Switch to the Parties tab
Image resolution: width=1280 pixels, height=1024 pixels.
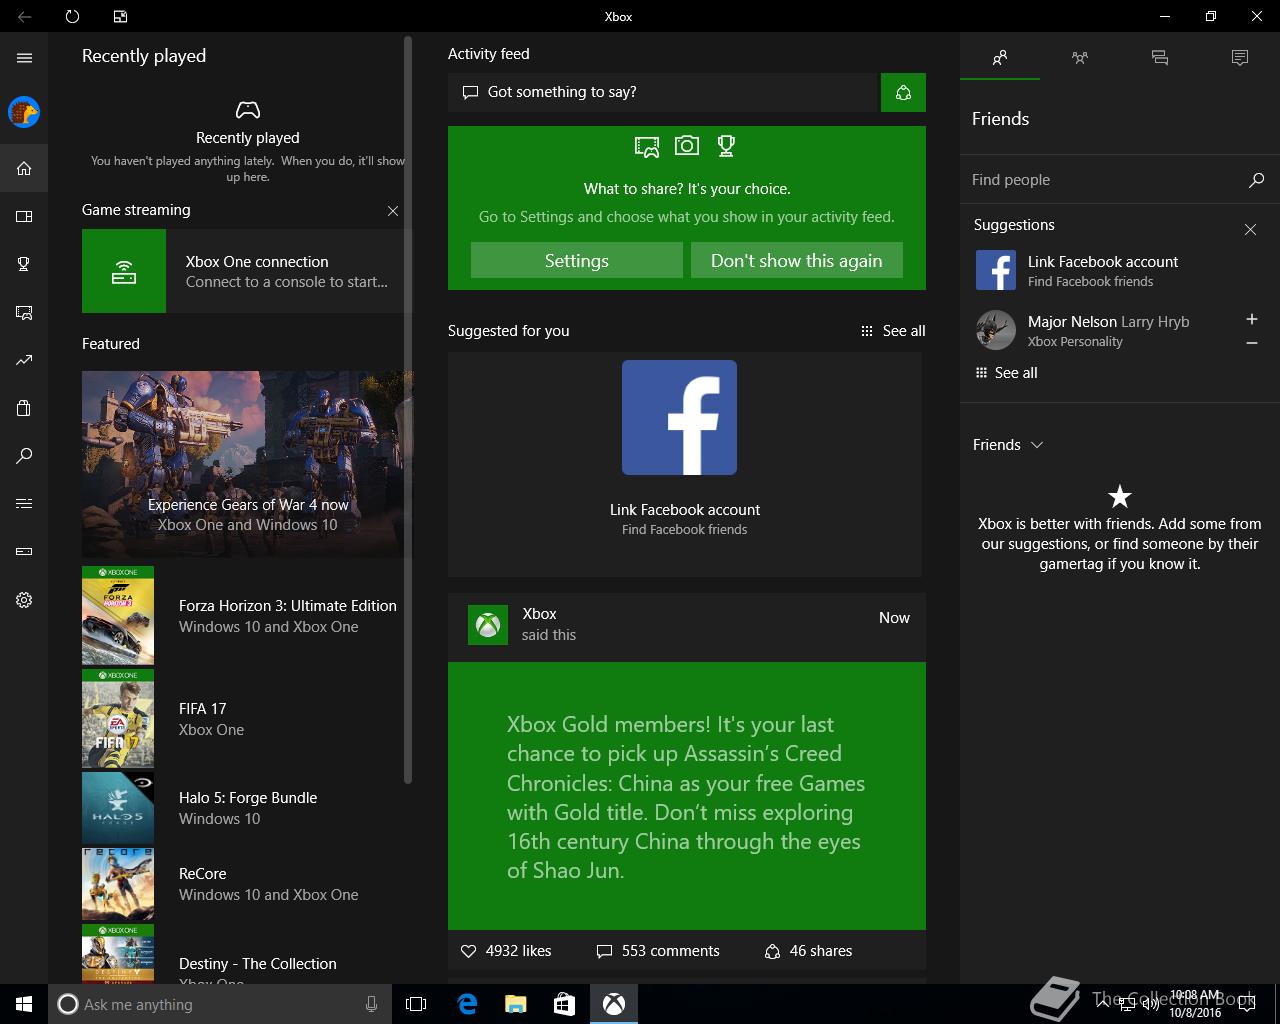pos(1080,58)
